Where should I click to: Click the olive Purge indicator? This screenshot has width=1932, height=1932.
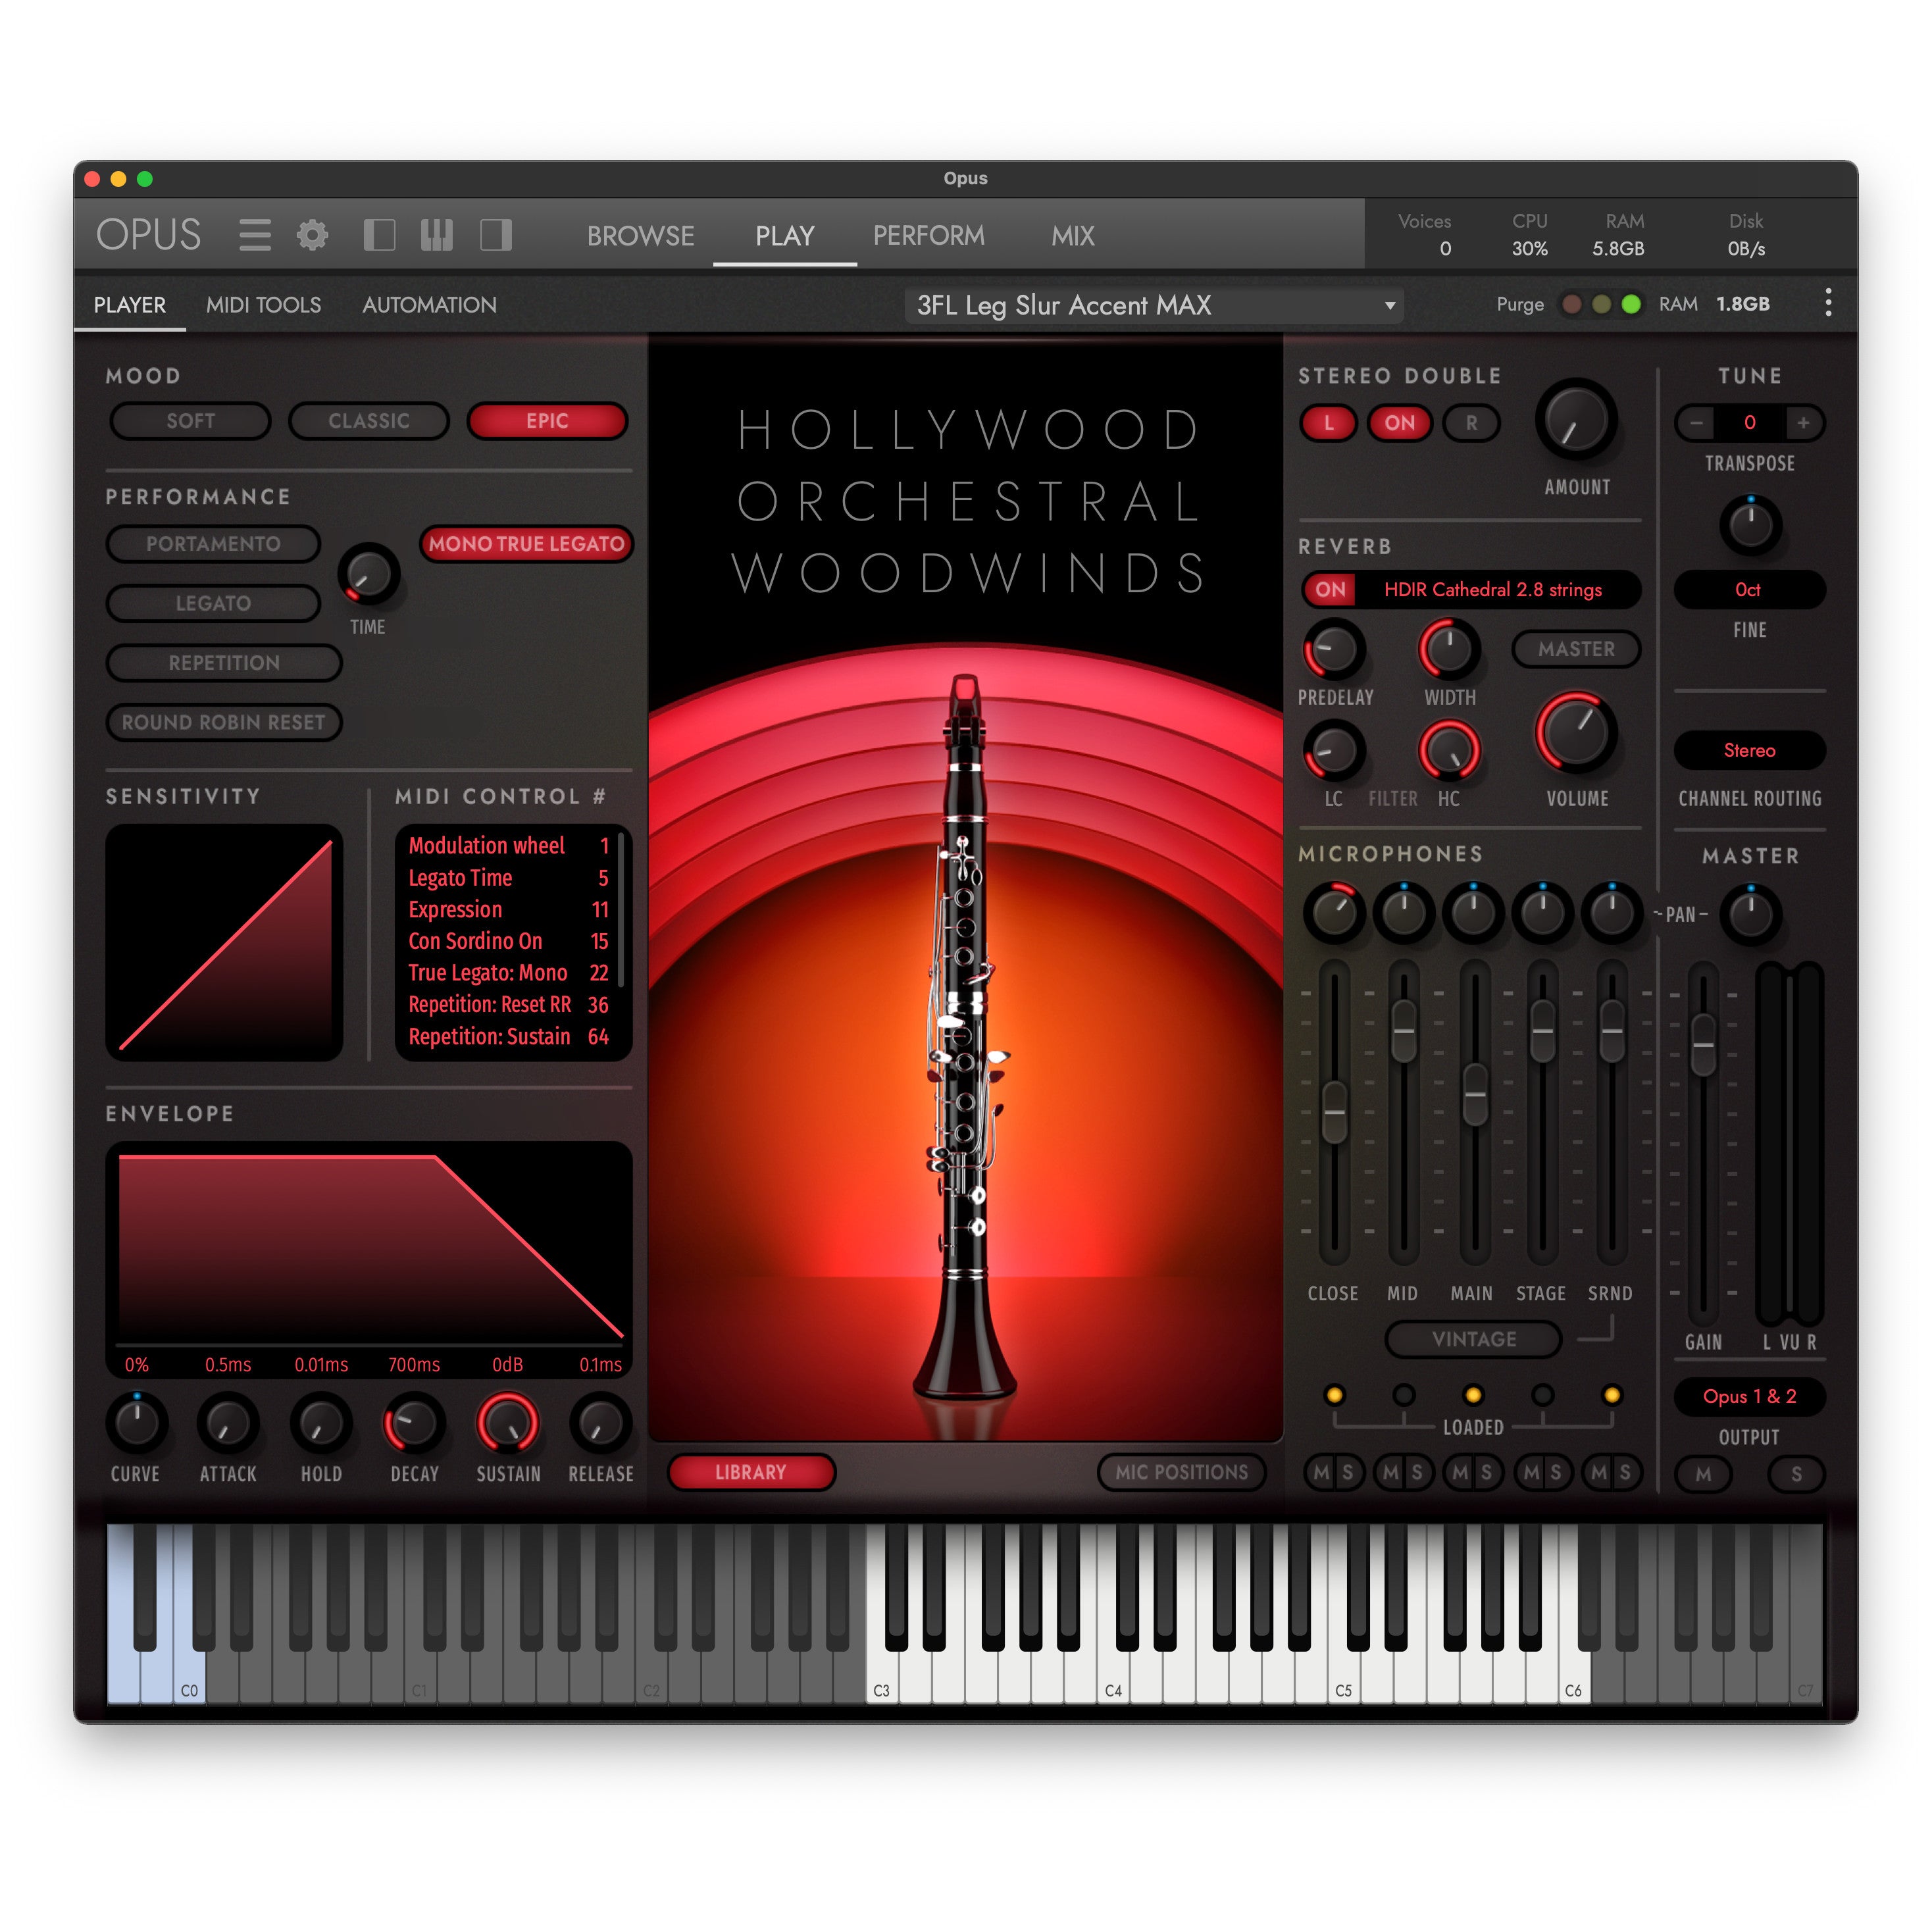point(1601,304)
